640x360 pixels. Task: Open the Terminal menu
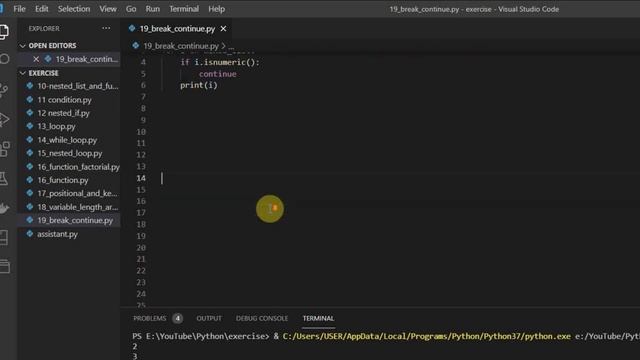coord(184,9)
